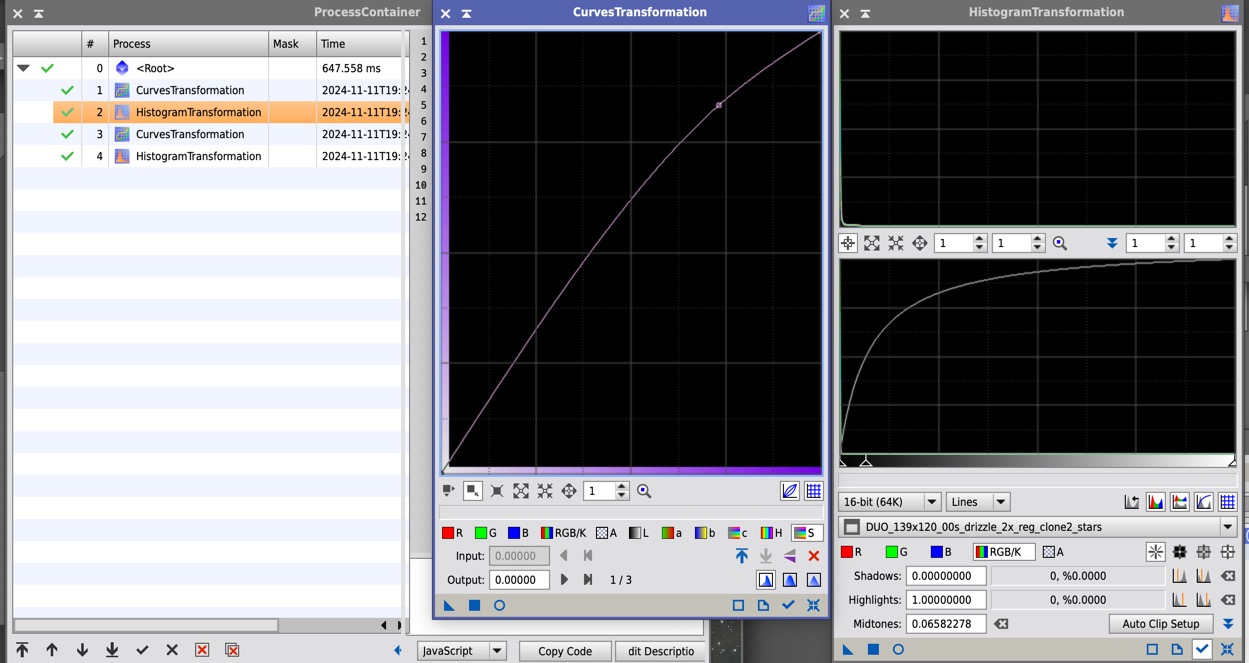Screen dimensions: 1249x663
Task: Select cubic spline interpolation button
Action: pos(790,580)
